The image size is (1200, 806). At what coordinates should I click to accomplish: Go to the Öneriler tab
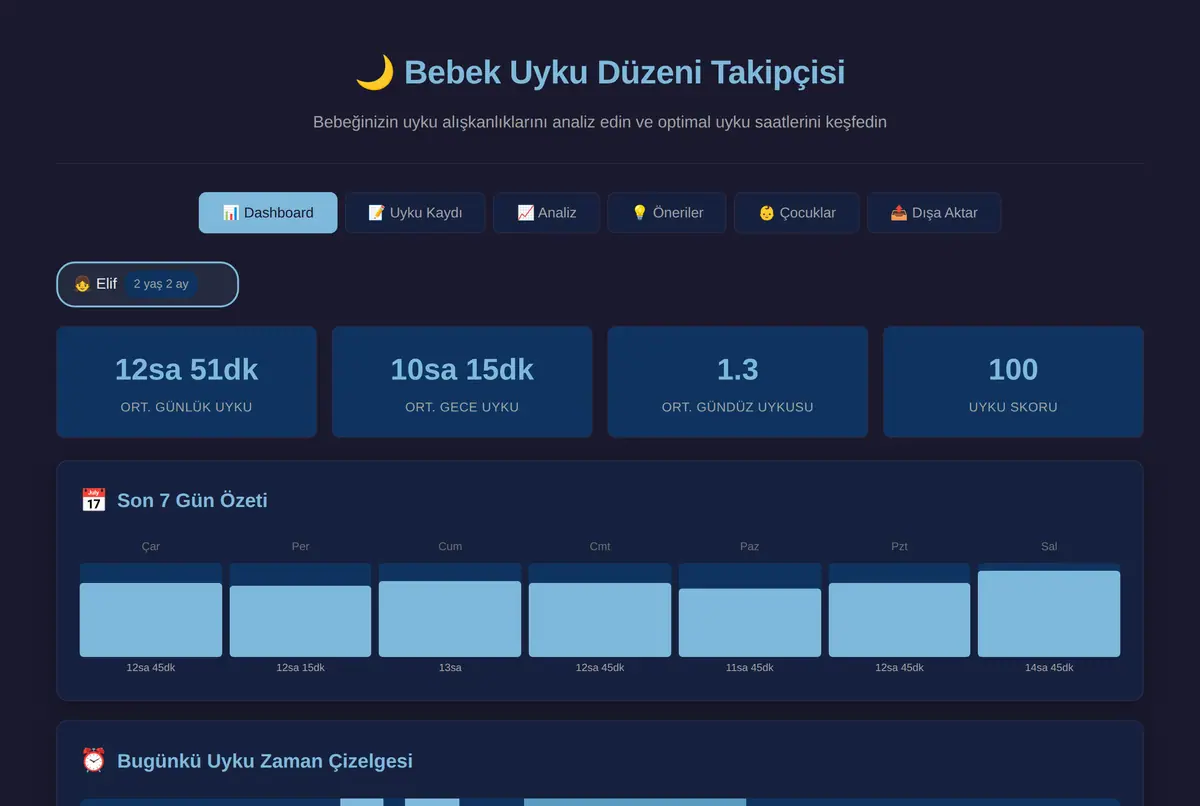[x=667, y=212]
